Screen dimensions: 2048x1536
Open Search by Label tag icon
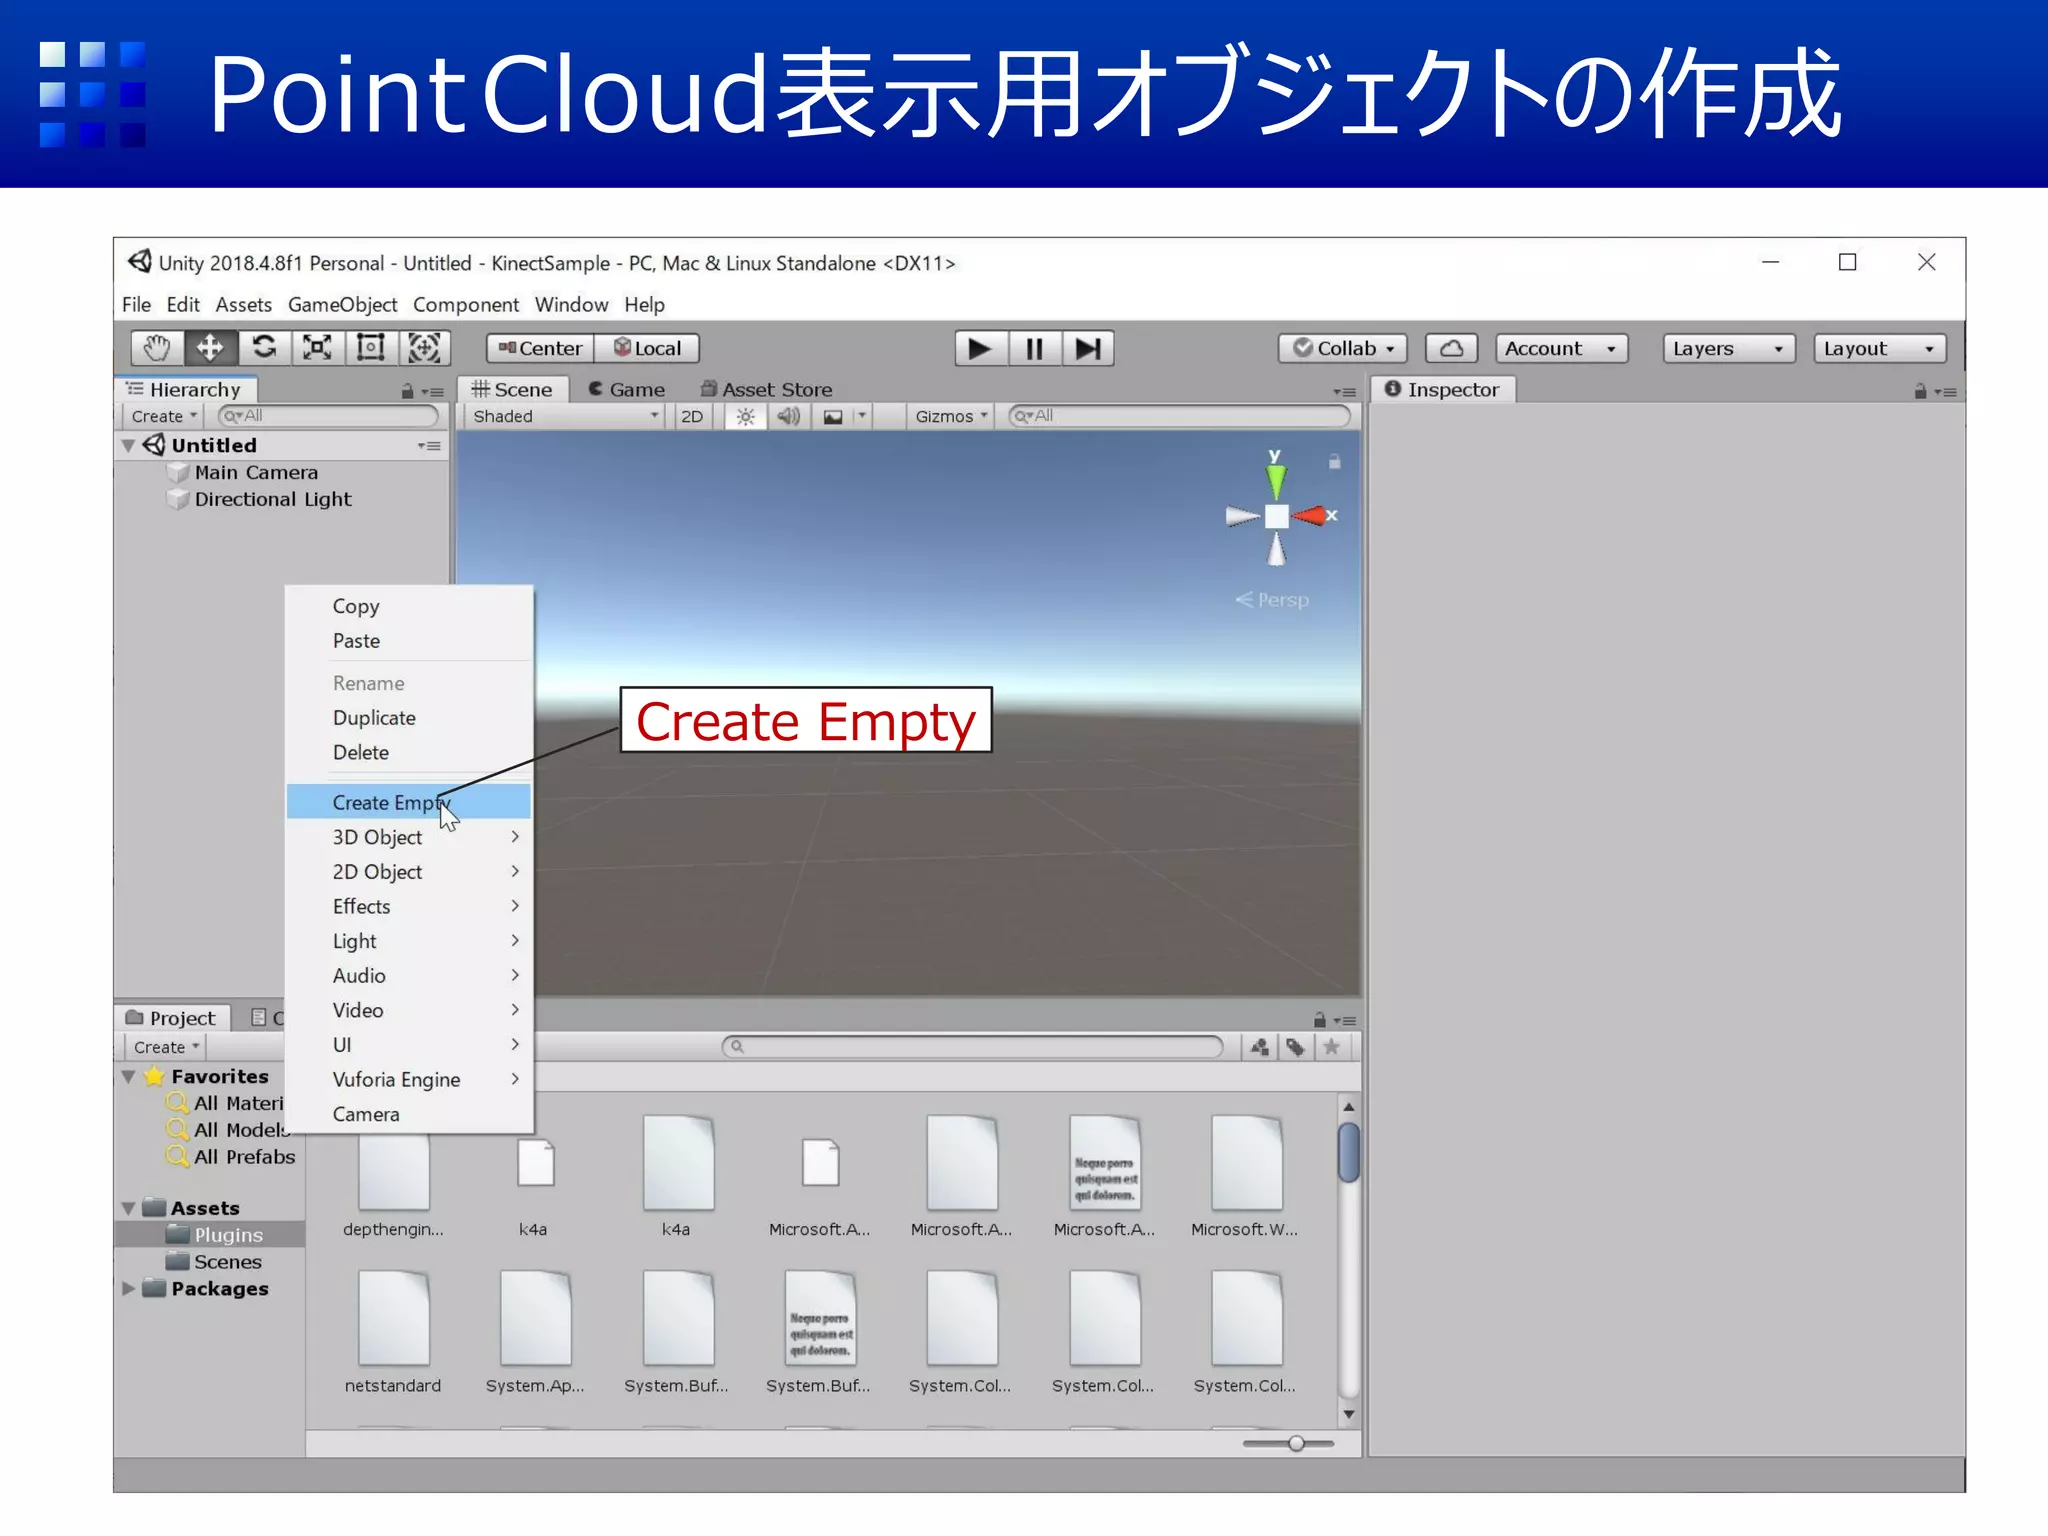pos(1295,1047)
